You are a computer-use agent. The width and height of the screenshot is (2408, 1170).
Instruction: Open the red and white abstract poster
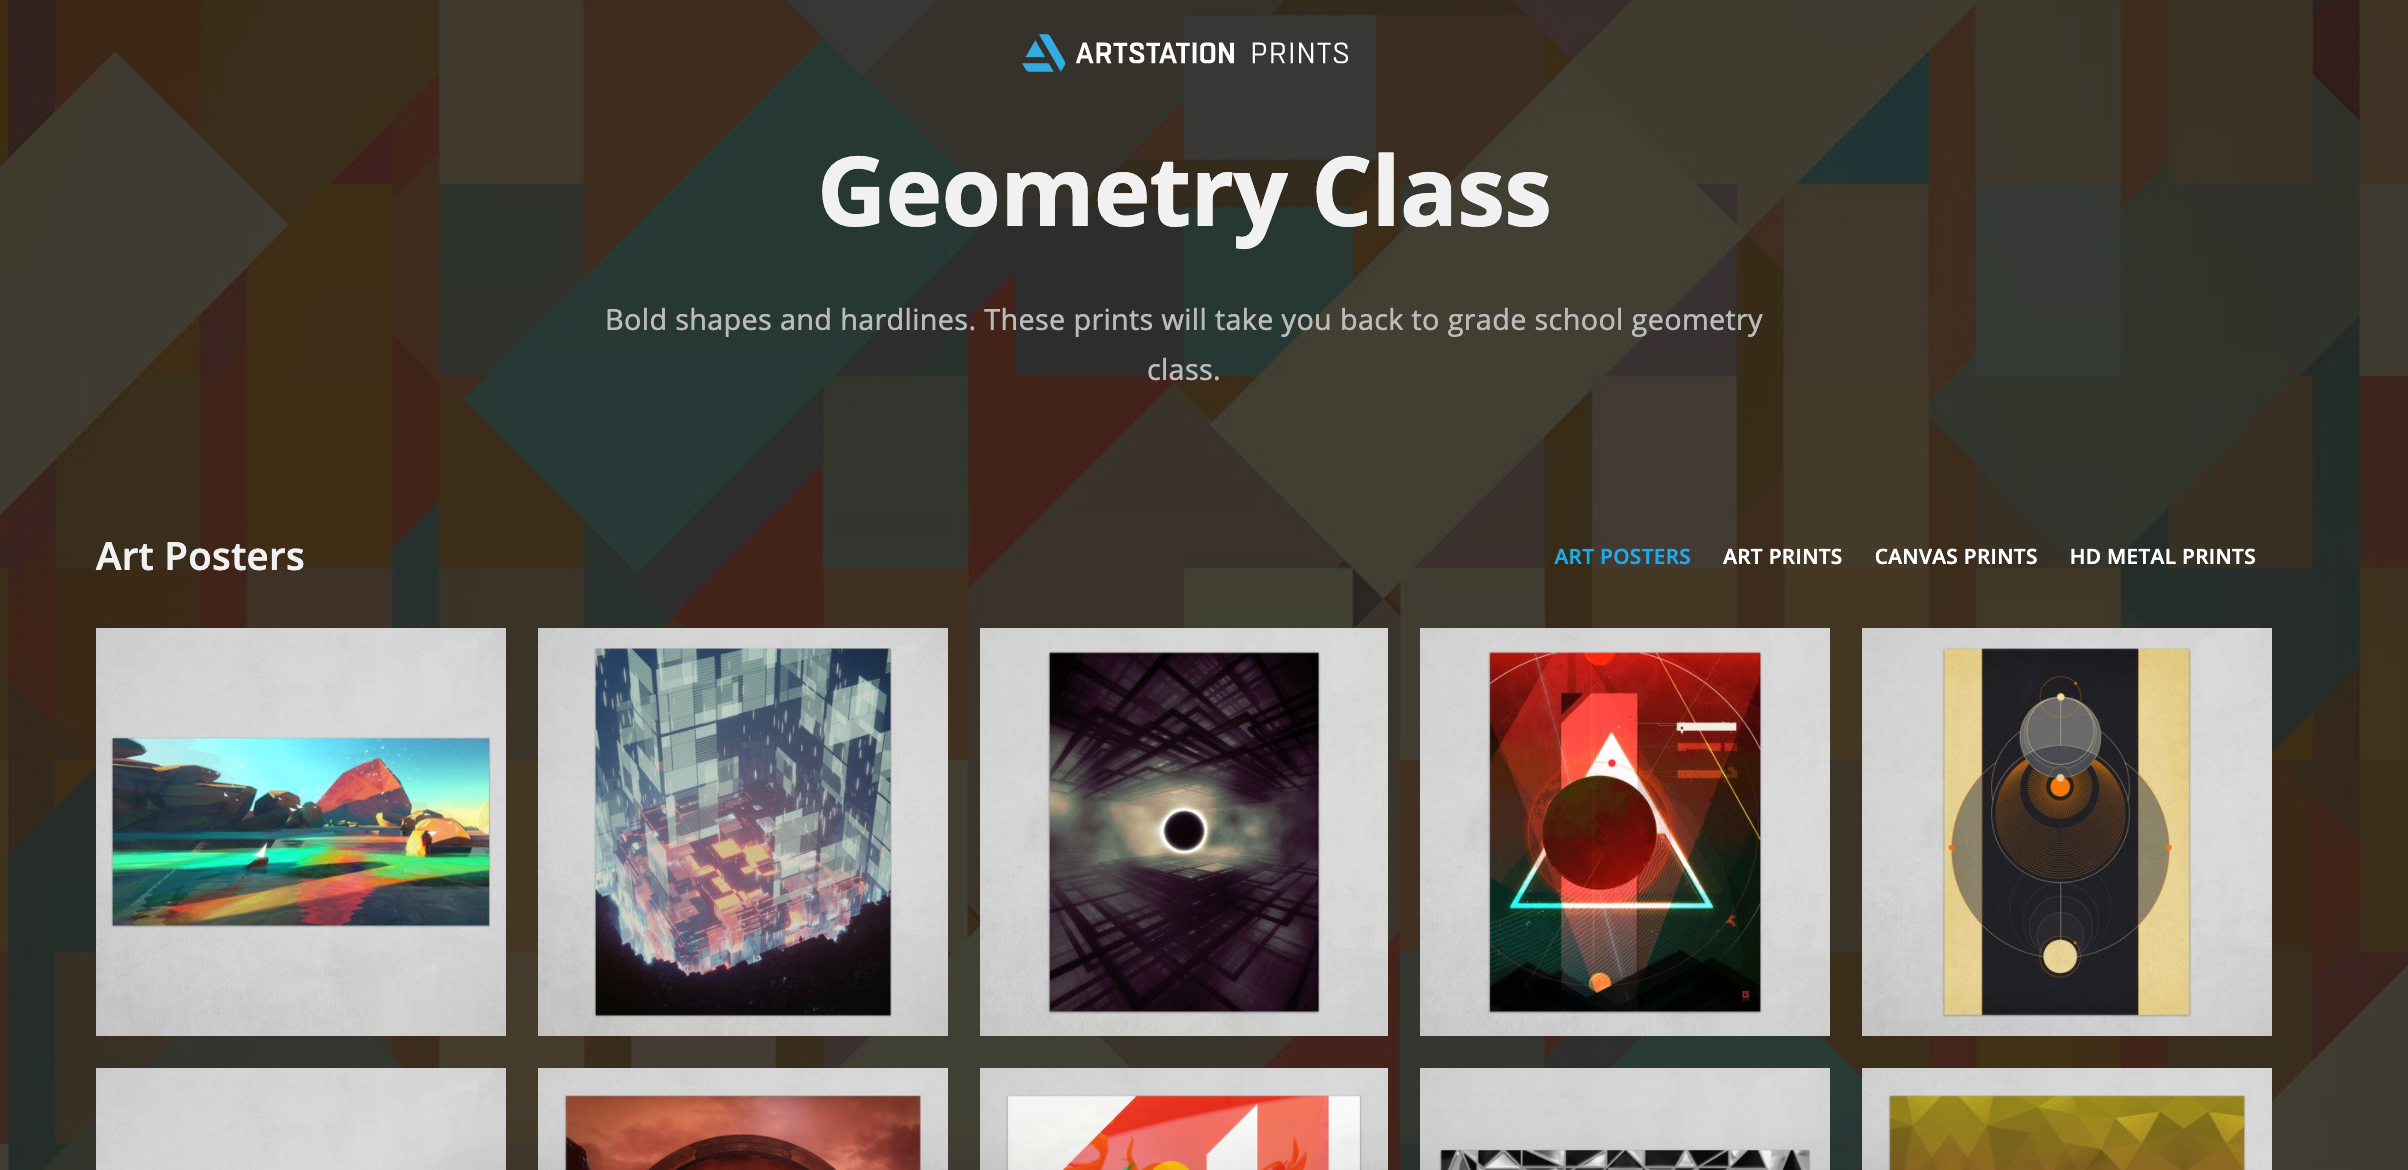[1184, 1119]
